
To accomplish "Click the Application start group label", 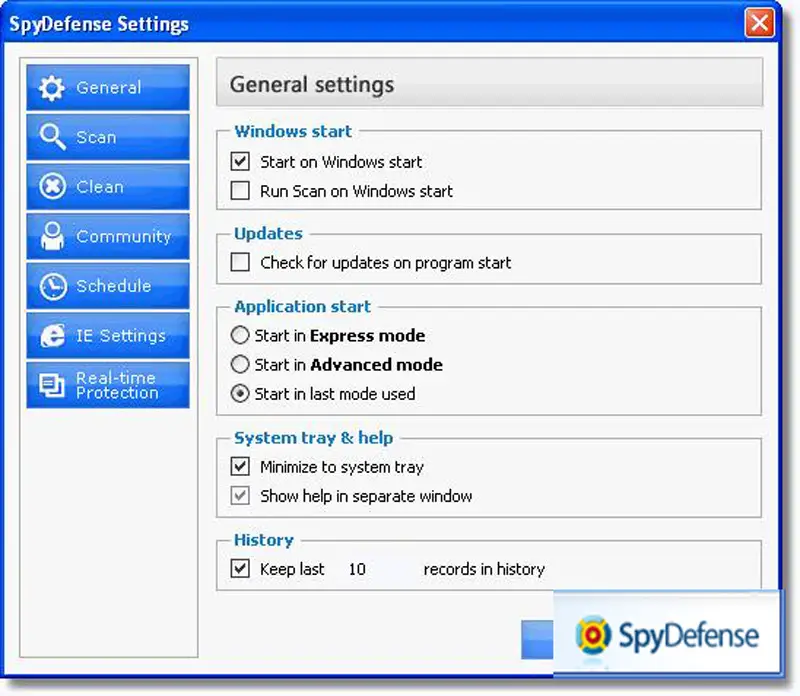I will pyautogui.click(x=303, y=306).
